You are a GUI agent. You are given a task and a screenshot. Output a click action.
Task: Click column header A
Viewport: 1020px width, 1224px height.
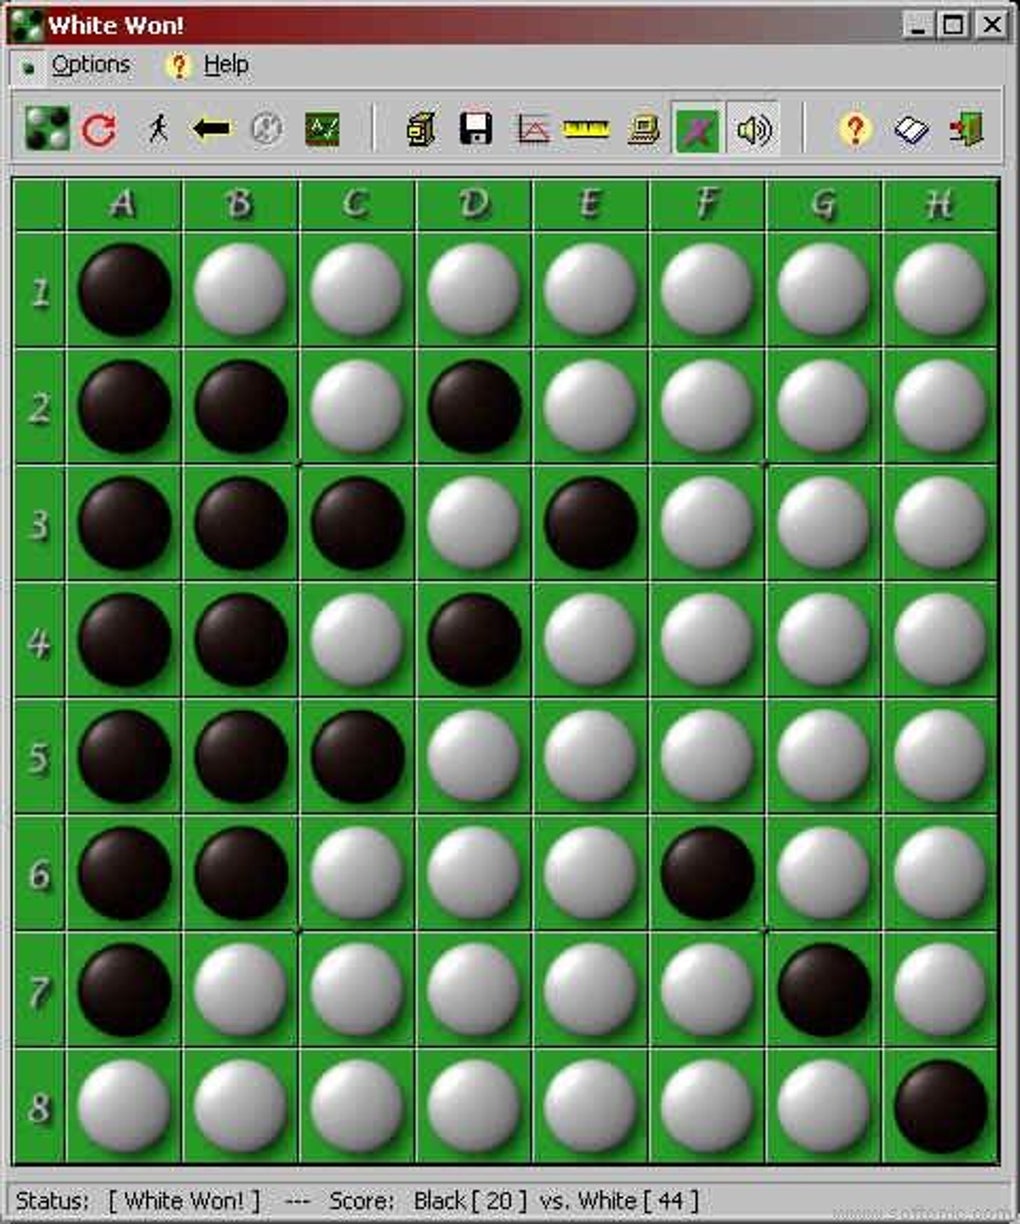(x=124, y=205)
